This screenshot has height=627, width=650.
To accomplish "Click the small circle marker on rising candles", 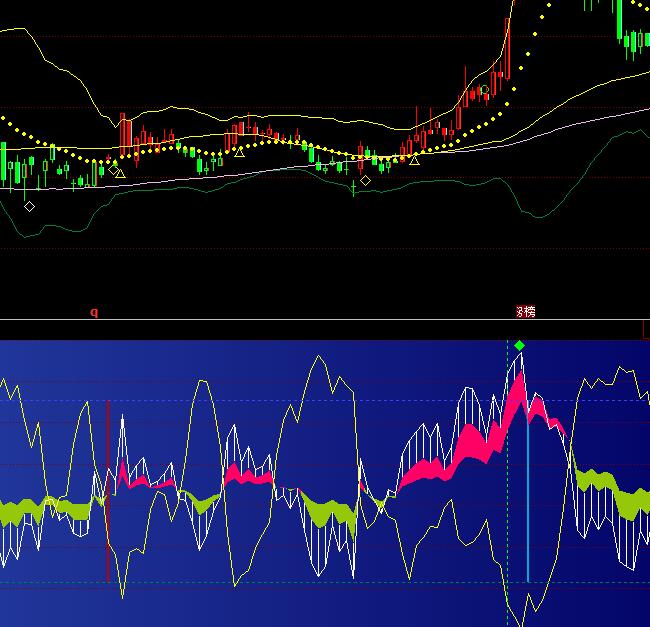I will tap(485, 90).
